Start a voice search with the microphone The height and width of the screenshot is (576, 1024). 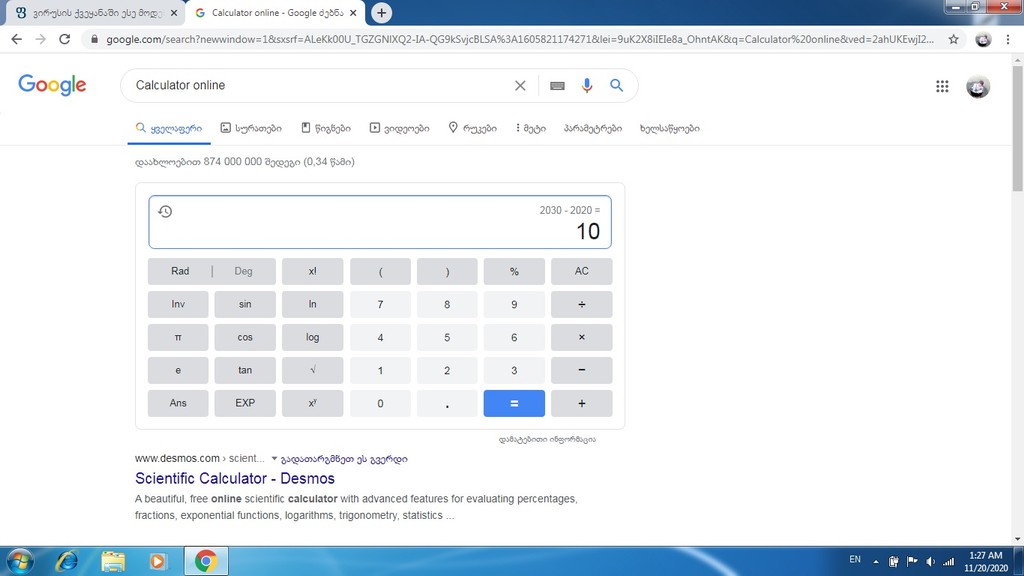587,86
